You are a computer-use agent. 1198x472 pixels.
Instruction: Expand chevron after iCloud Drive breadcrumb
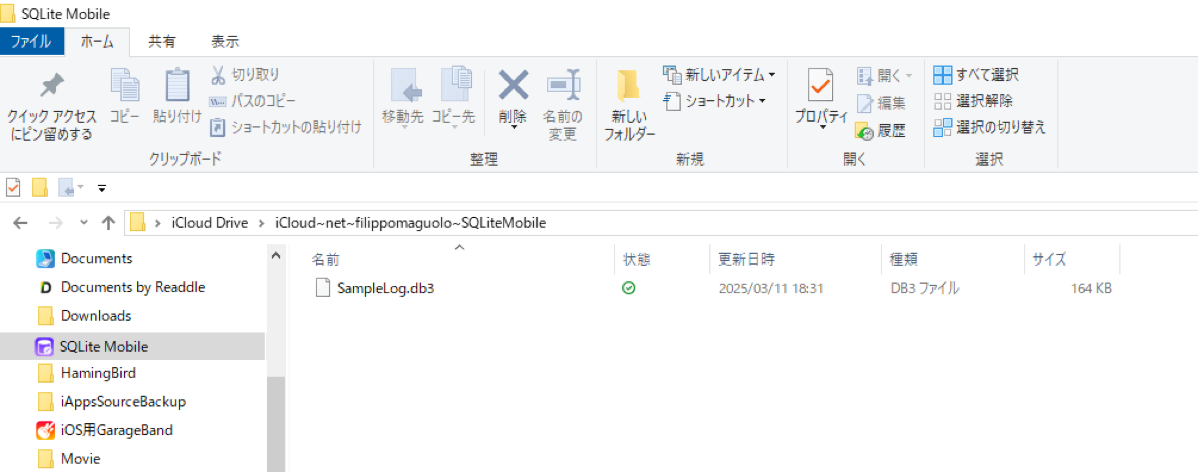point(261,223)
